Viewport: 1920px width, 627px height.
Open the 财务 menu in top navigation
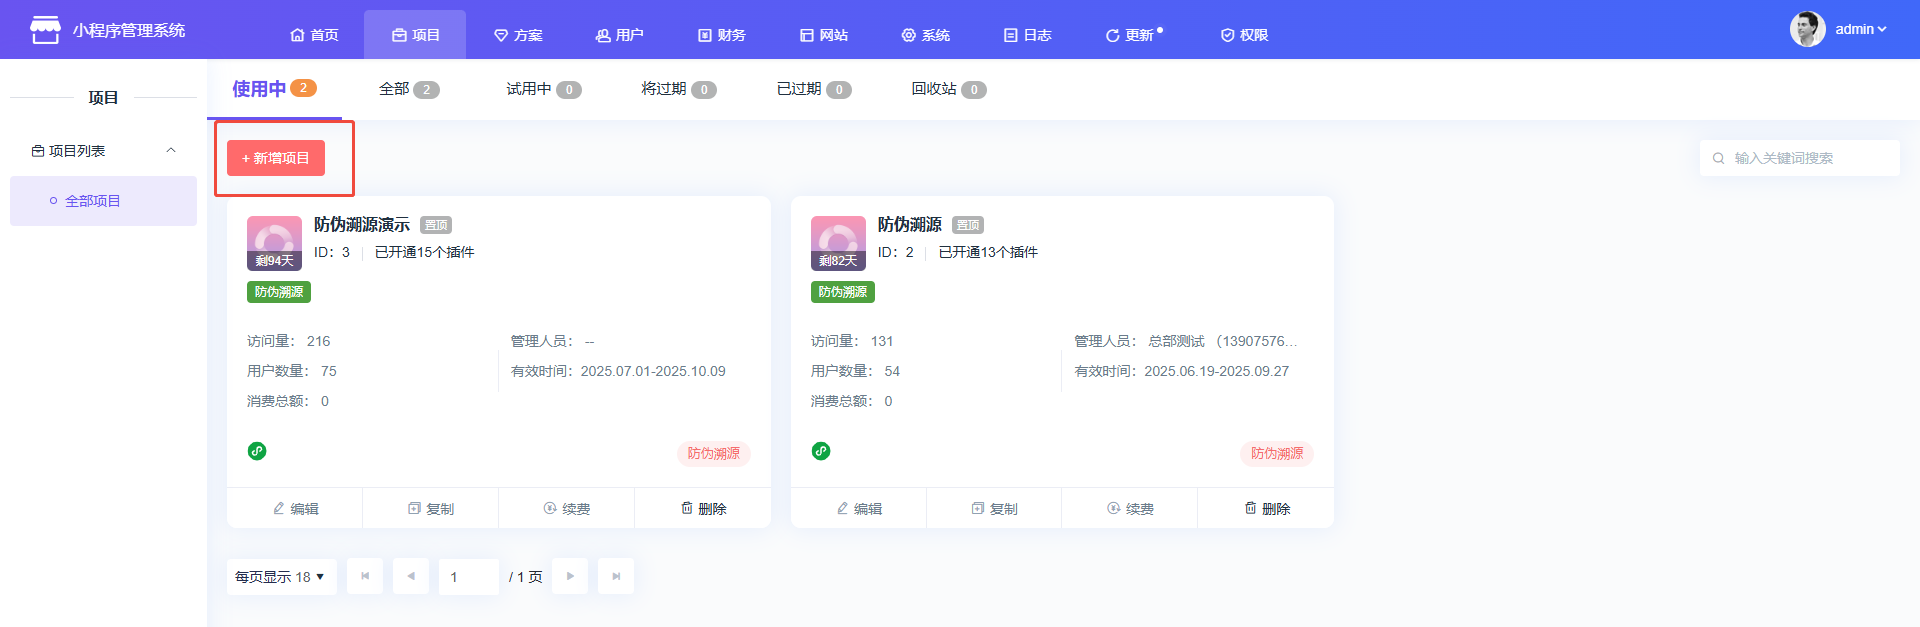721,35
